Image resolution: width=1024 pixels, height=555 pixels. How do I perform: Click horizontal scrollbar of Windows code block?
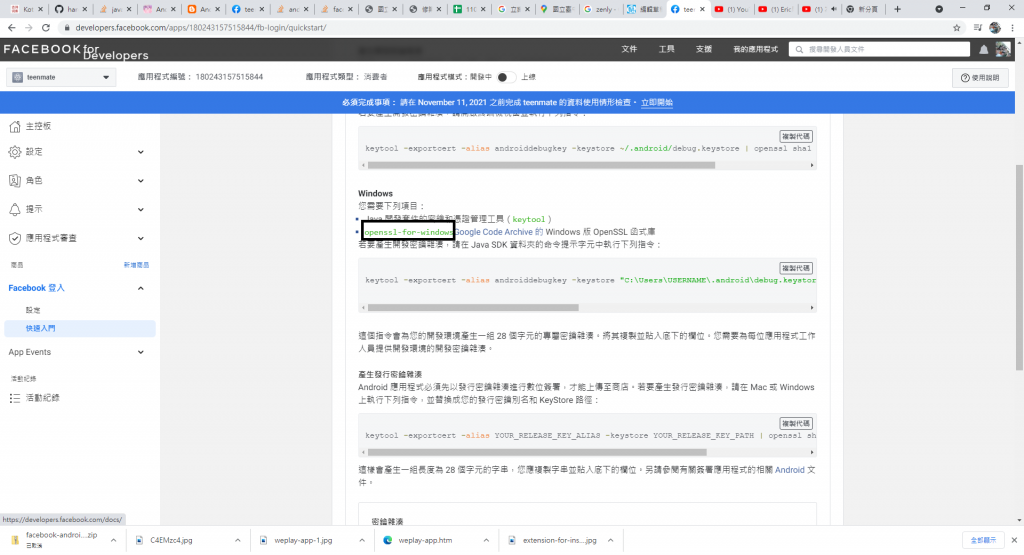[x=473, y=308]
